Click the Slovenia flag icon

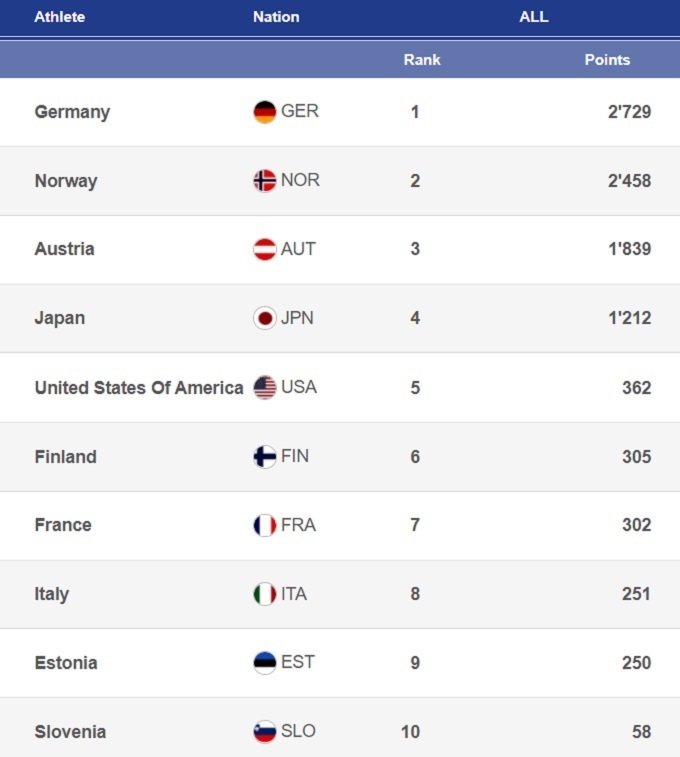[264, 732]
